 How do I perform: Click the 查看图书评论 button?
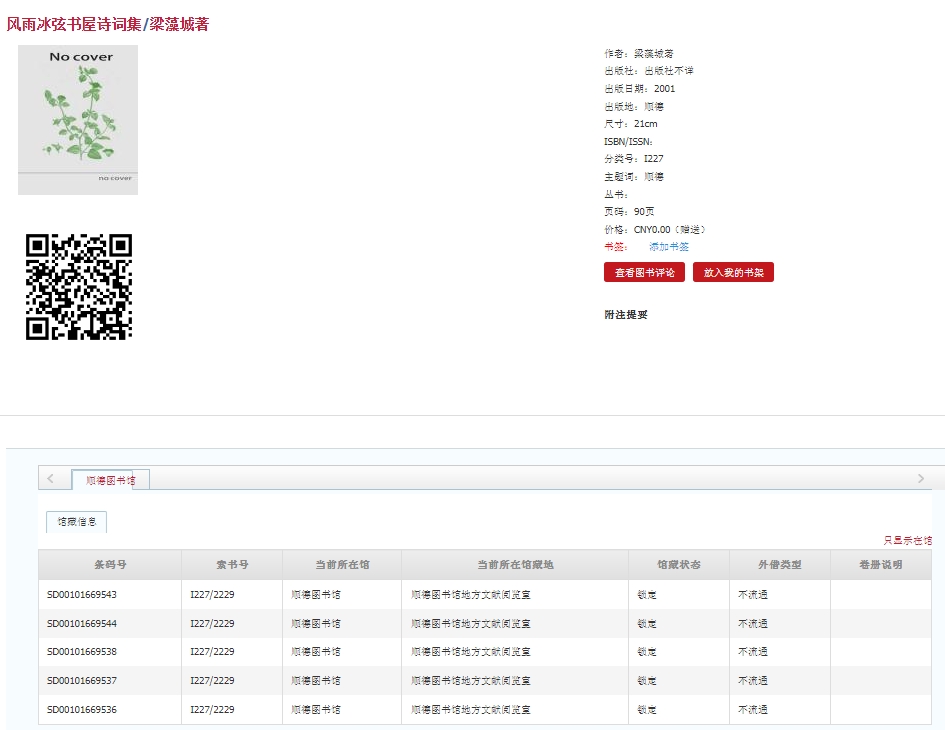pyautogui.click(x=644, y=272)
